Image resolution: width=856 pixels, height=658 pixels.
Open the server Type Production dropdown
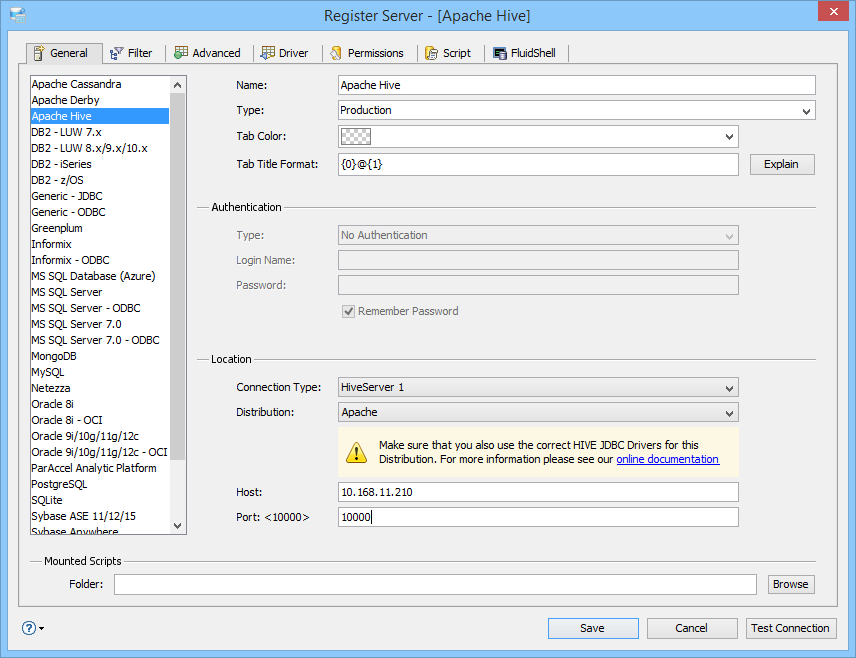pyautogui.click(x=576, y=110)
